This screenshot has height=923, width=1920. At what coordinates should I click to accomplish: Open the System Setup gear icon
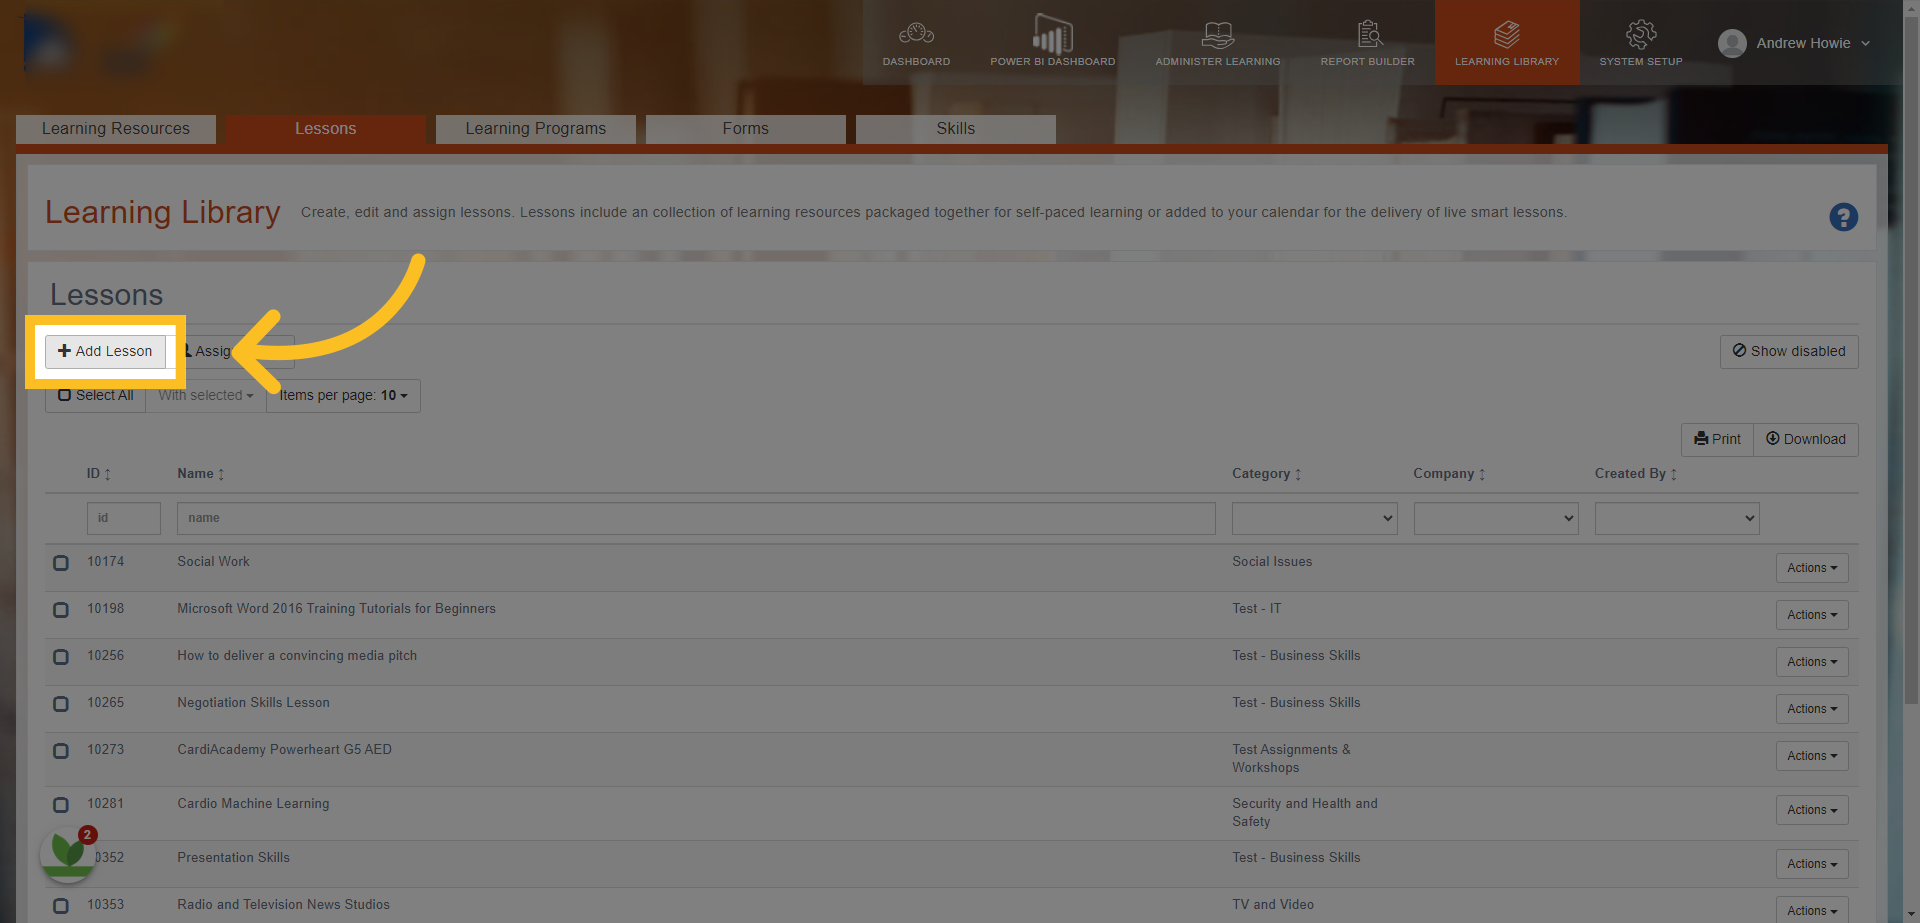(1641, 34)
